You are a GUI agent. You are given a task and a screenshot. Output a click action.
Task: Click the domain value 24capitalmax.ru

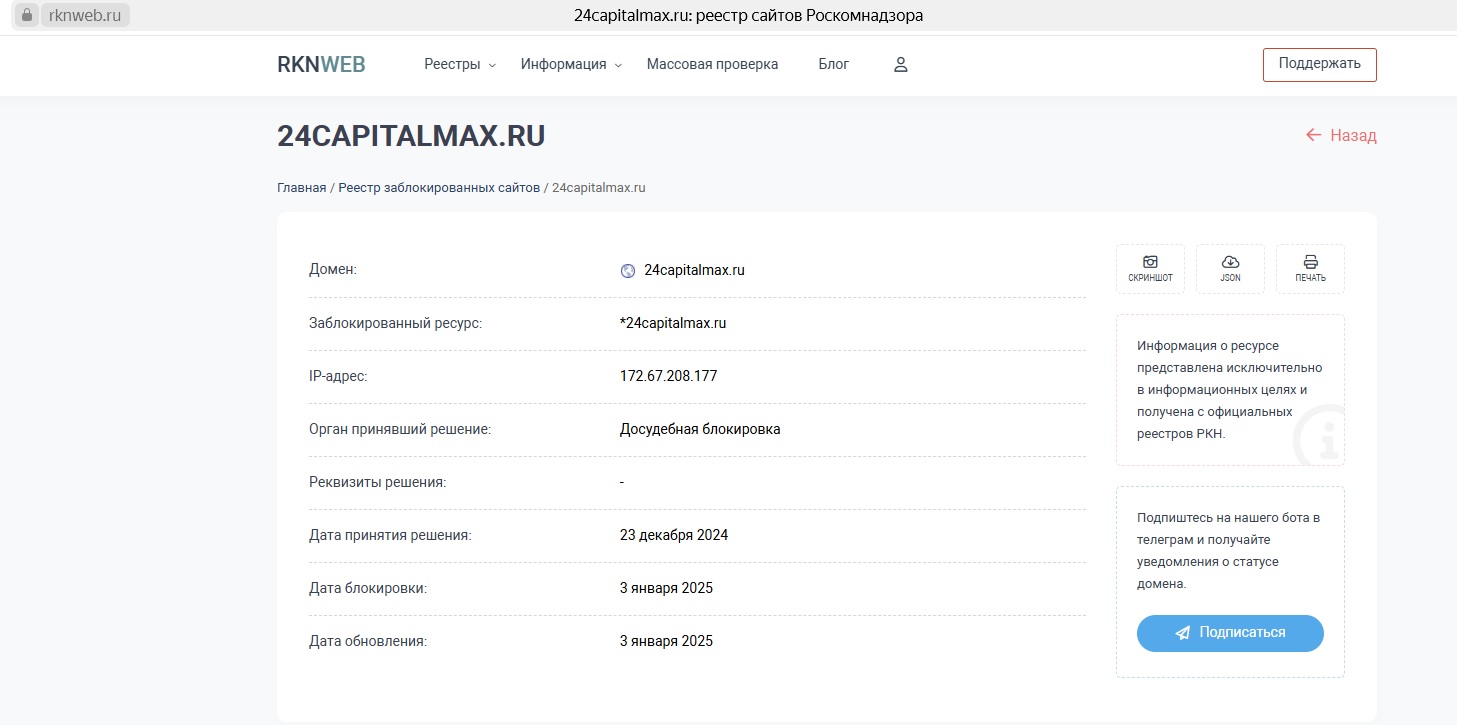pyautogui.click(x=694, y=270)
